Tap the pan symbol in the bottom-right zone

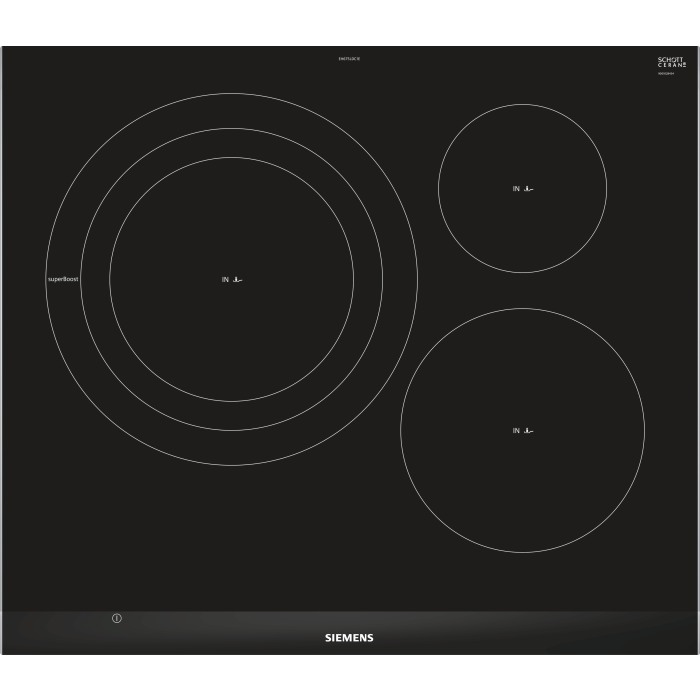529,431
